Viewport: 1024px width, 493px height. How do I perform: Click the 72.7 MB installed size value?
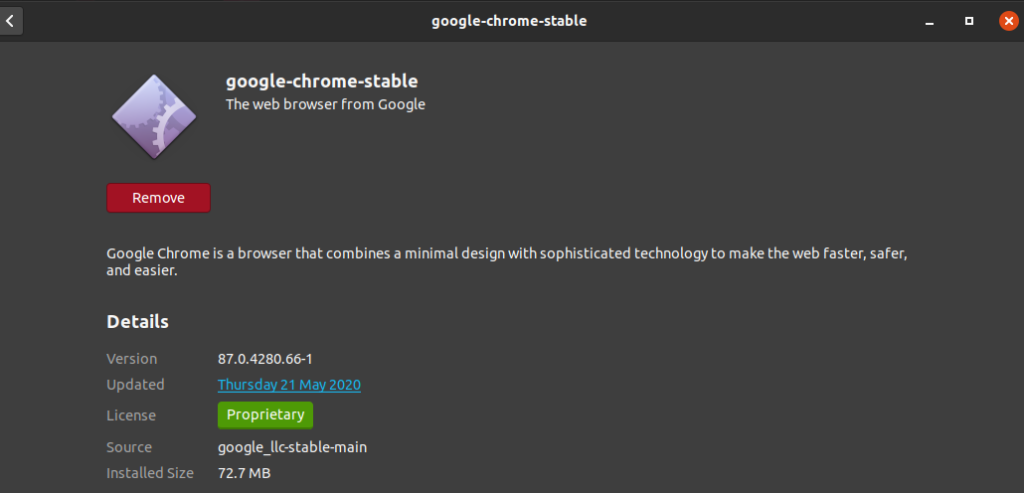pos(244,472)
